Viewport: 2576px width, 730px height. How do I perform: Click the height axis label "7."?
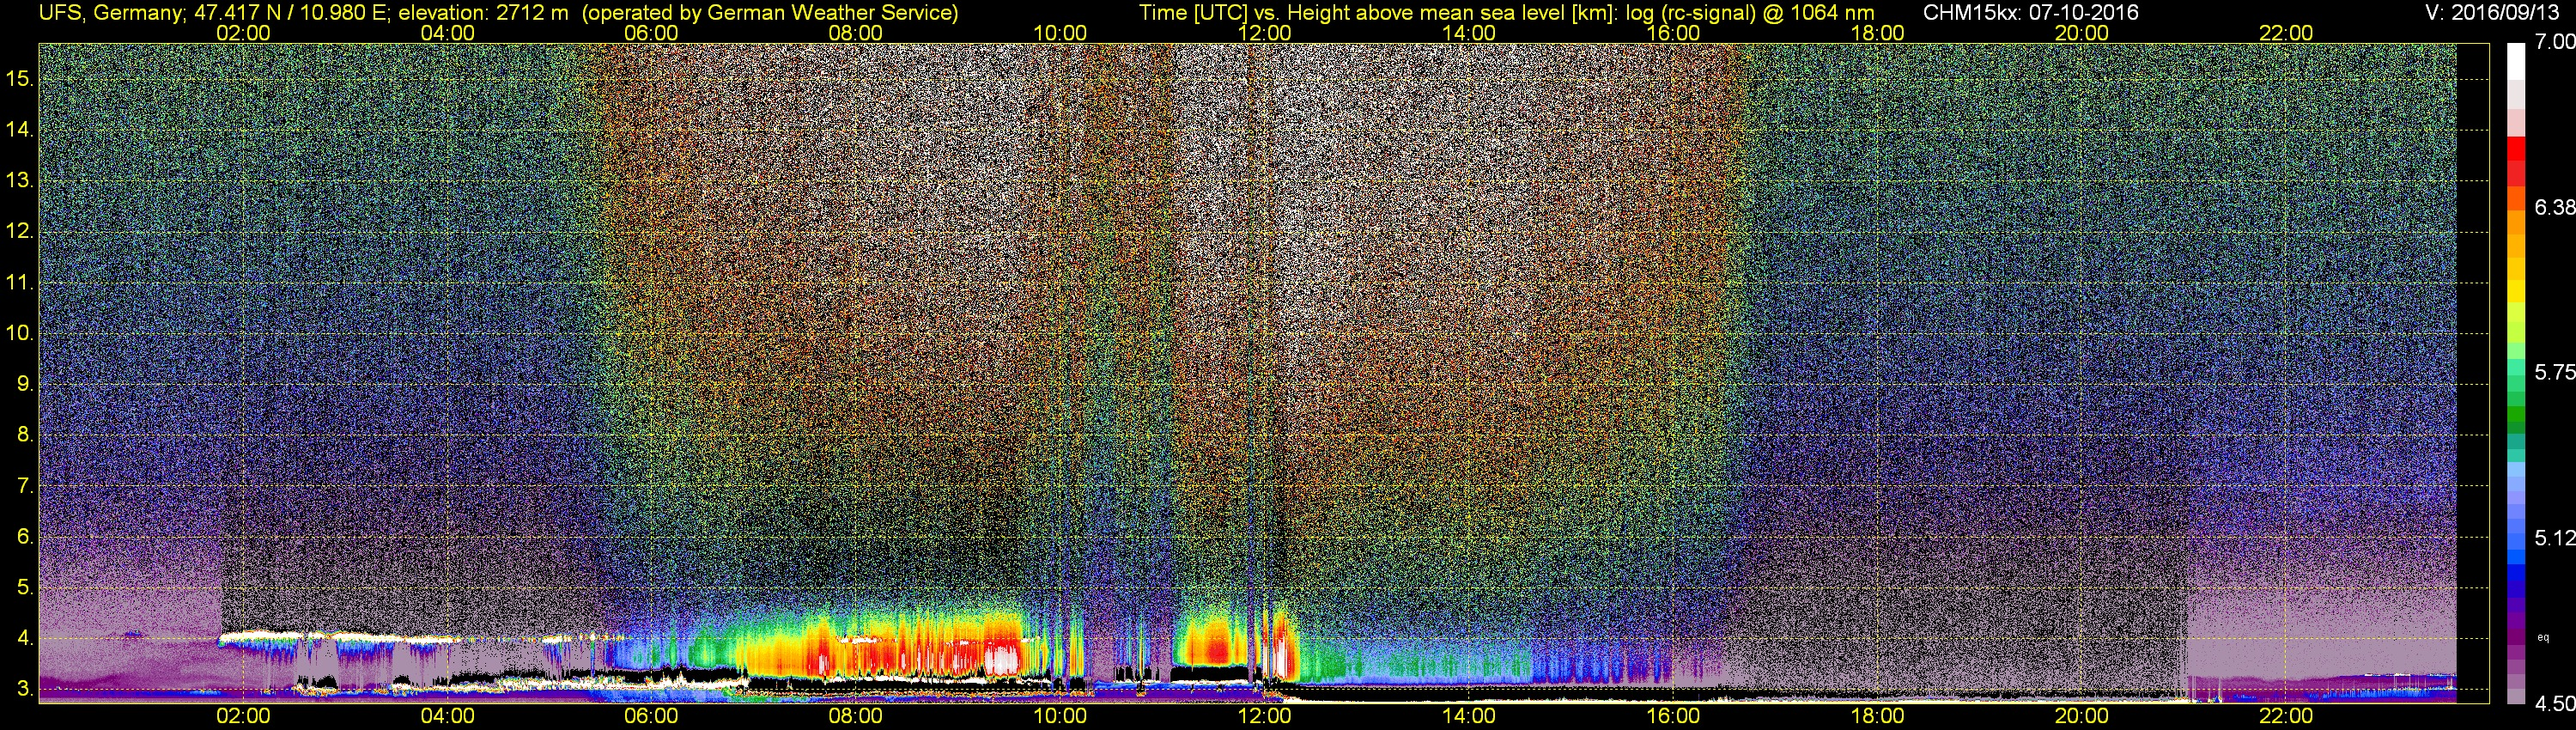point(25,486)
